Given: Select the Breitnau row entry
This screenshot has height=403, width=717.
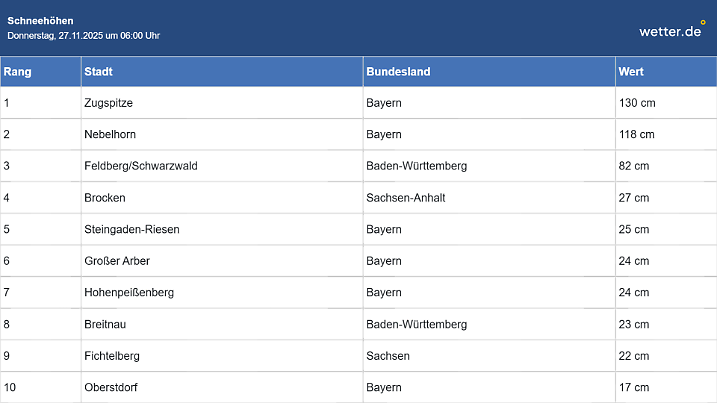Looking at the screenshot, I should pyautogui.click(x=105, y=324).
